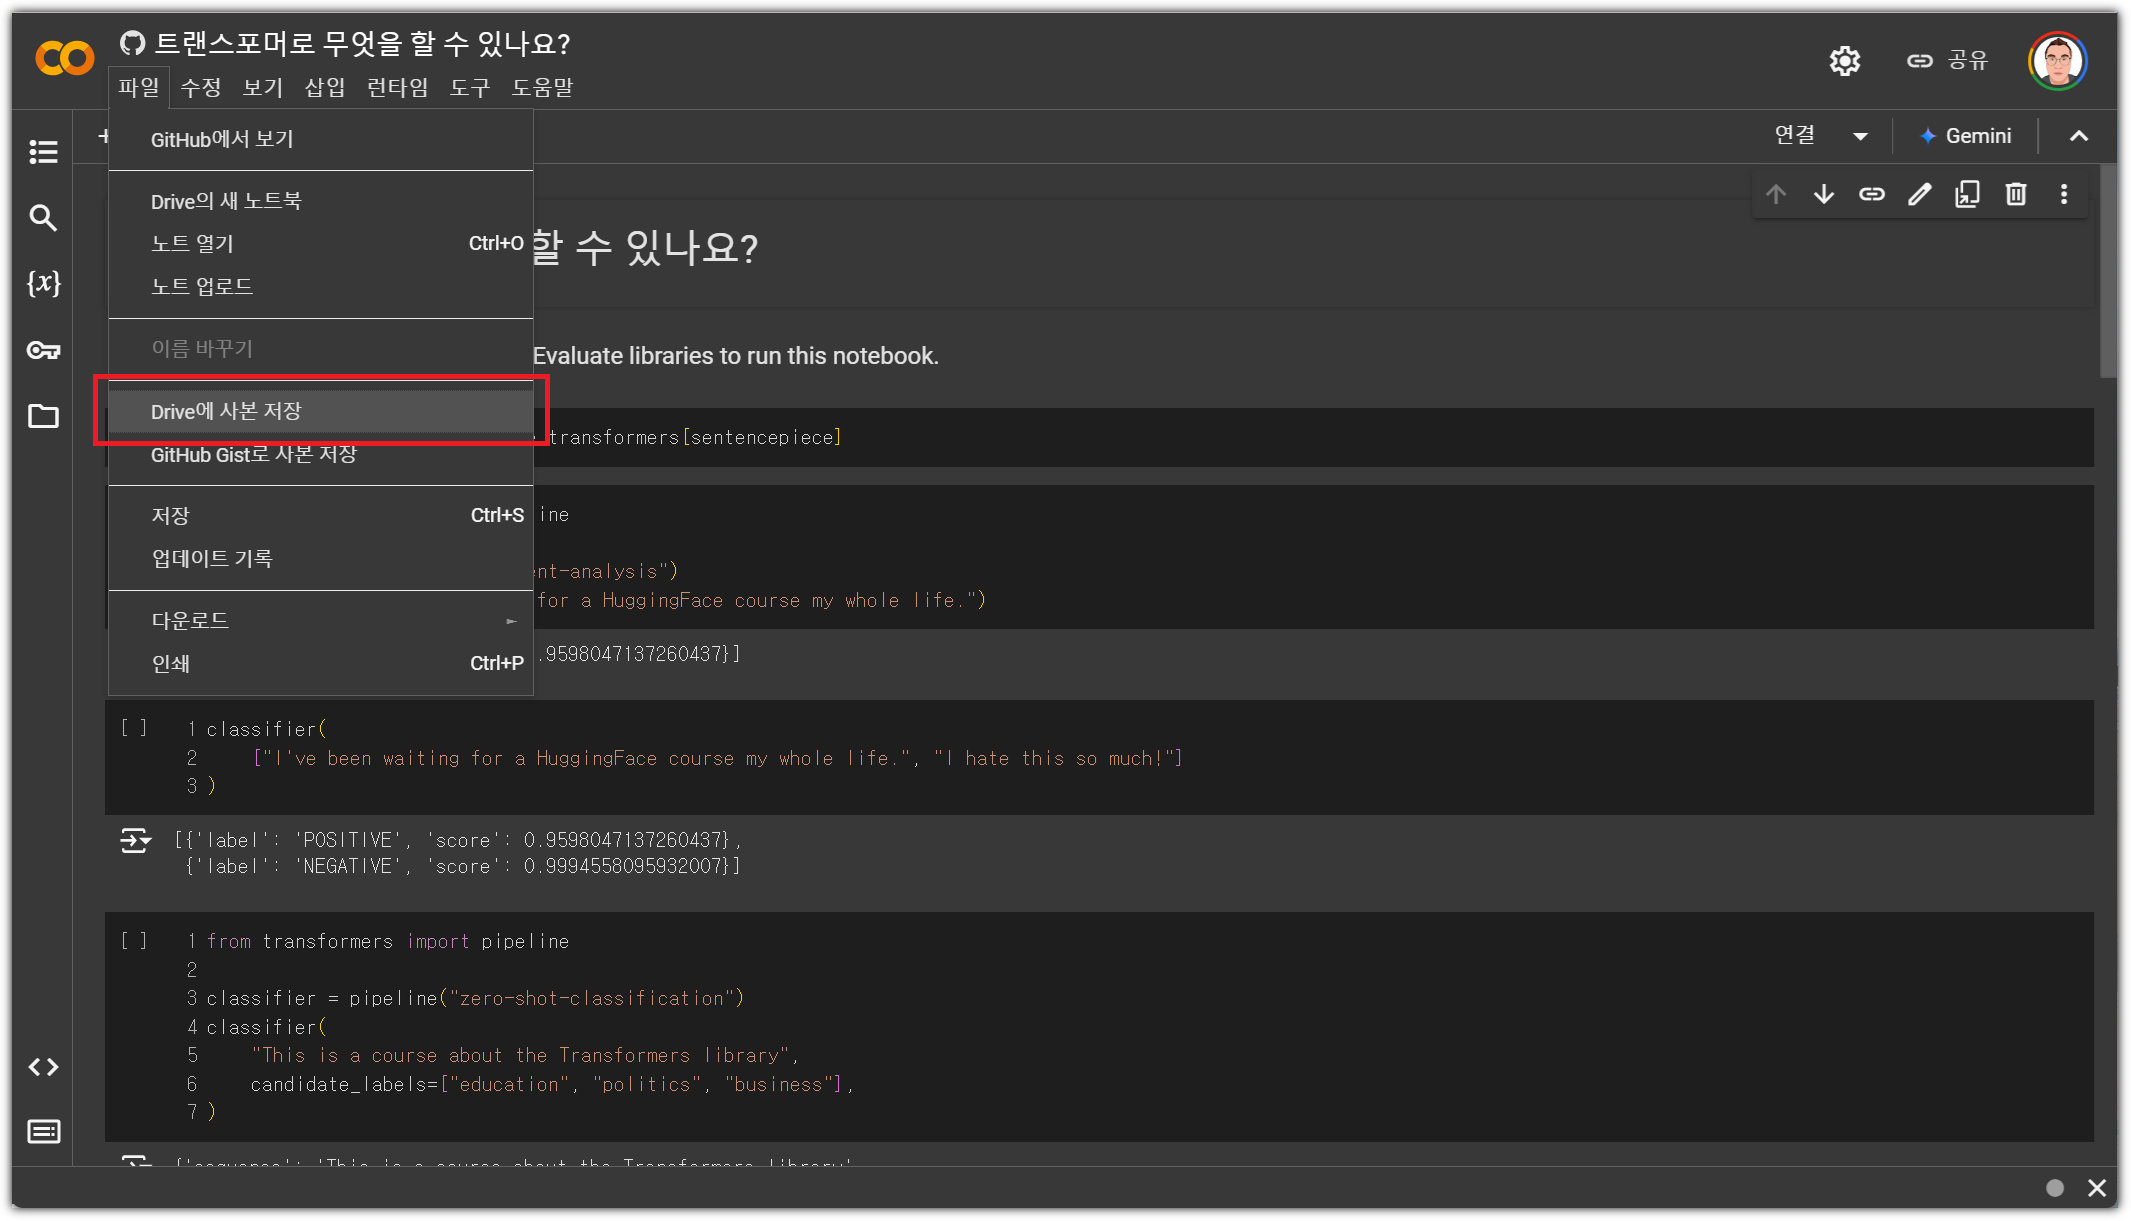Click the delete cell trash icon
Screen dimensions: 2131x1221
coord(2015,194)
